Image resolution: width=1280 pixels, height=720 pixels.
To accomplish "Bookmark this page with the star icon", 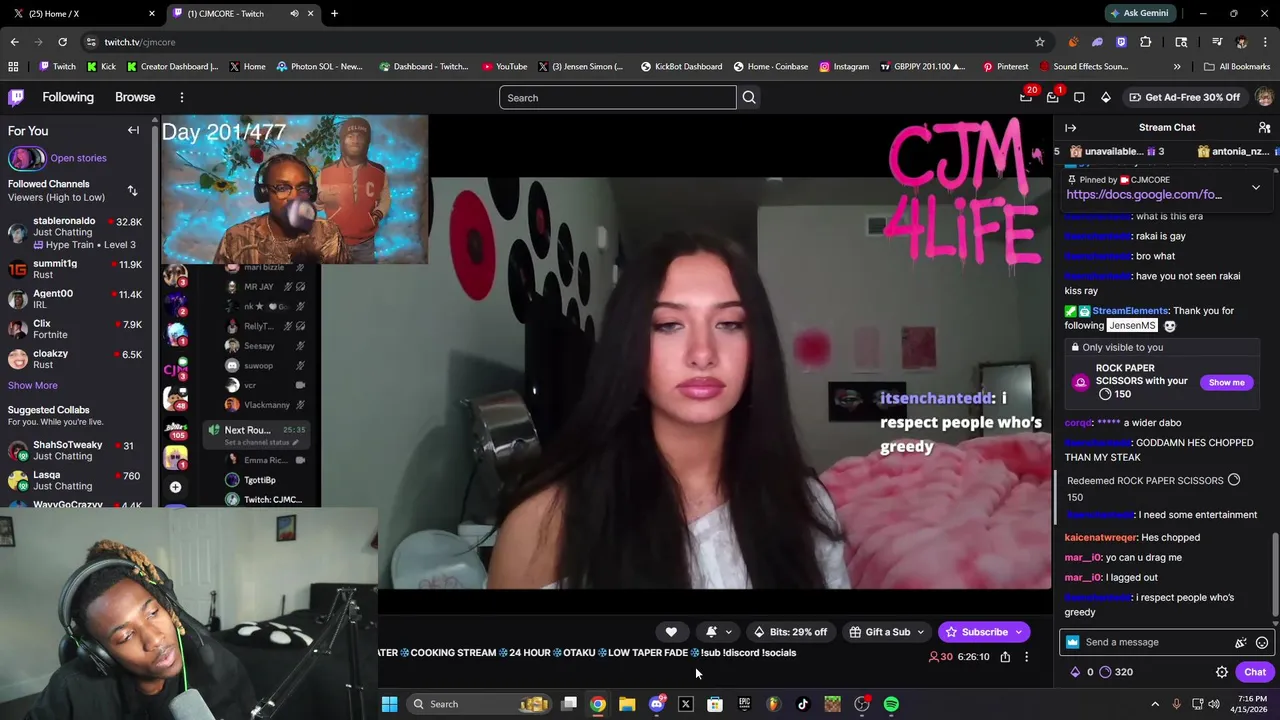I will pyautogui.click(x=1040, y=42).
